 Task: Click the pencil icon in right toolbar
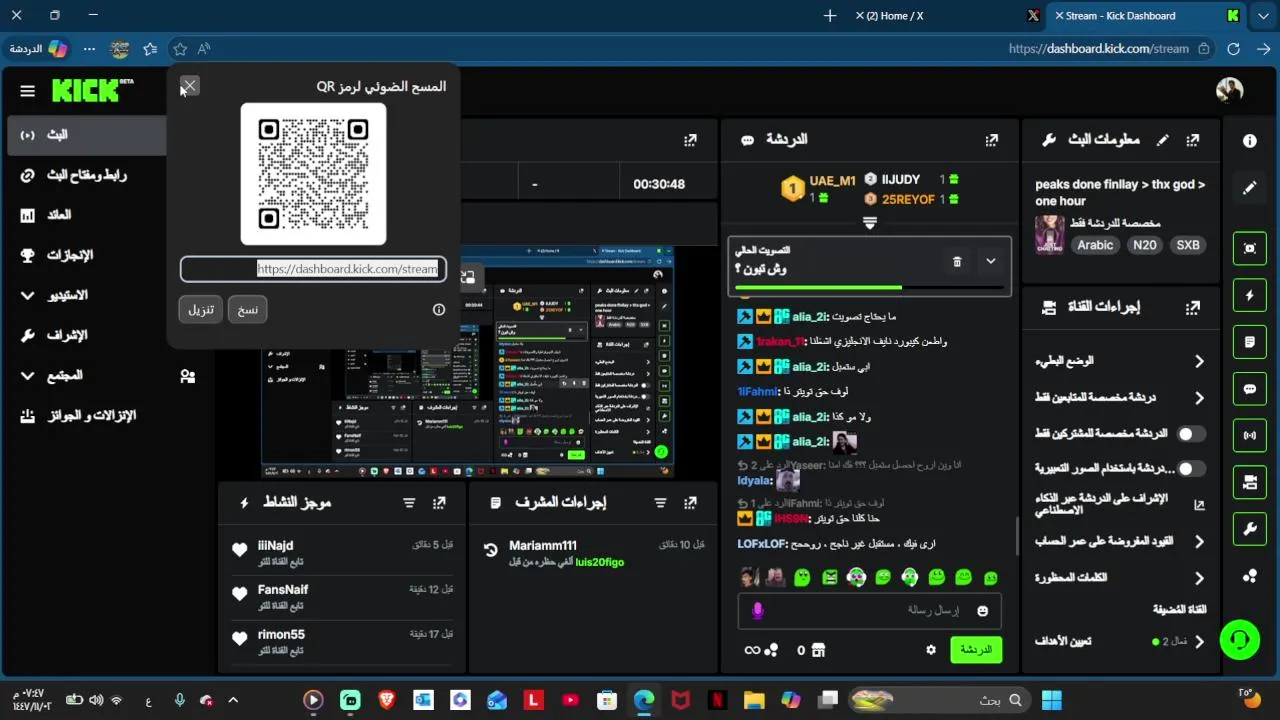tap(1250, 187)
